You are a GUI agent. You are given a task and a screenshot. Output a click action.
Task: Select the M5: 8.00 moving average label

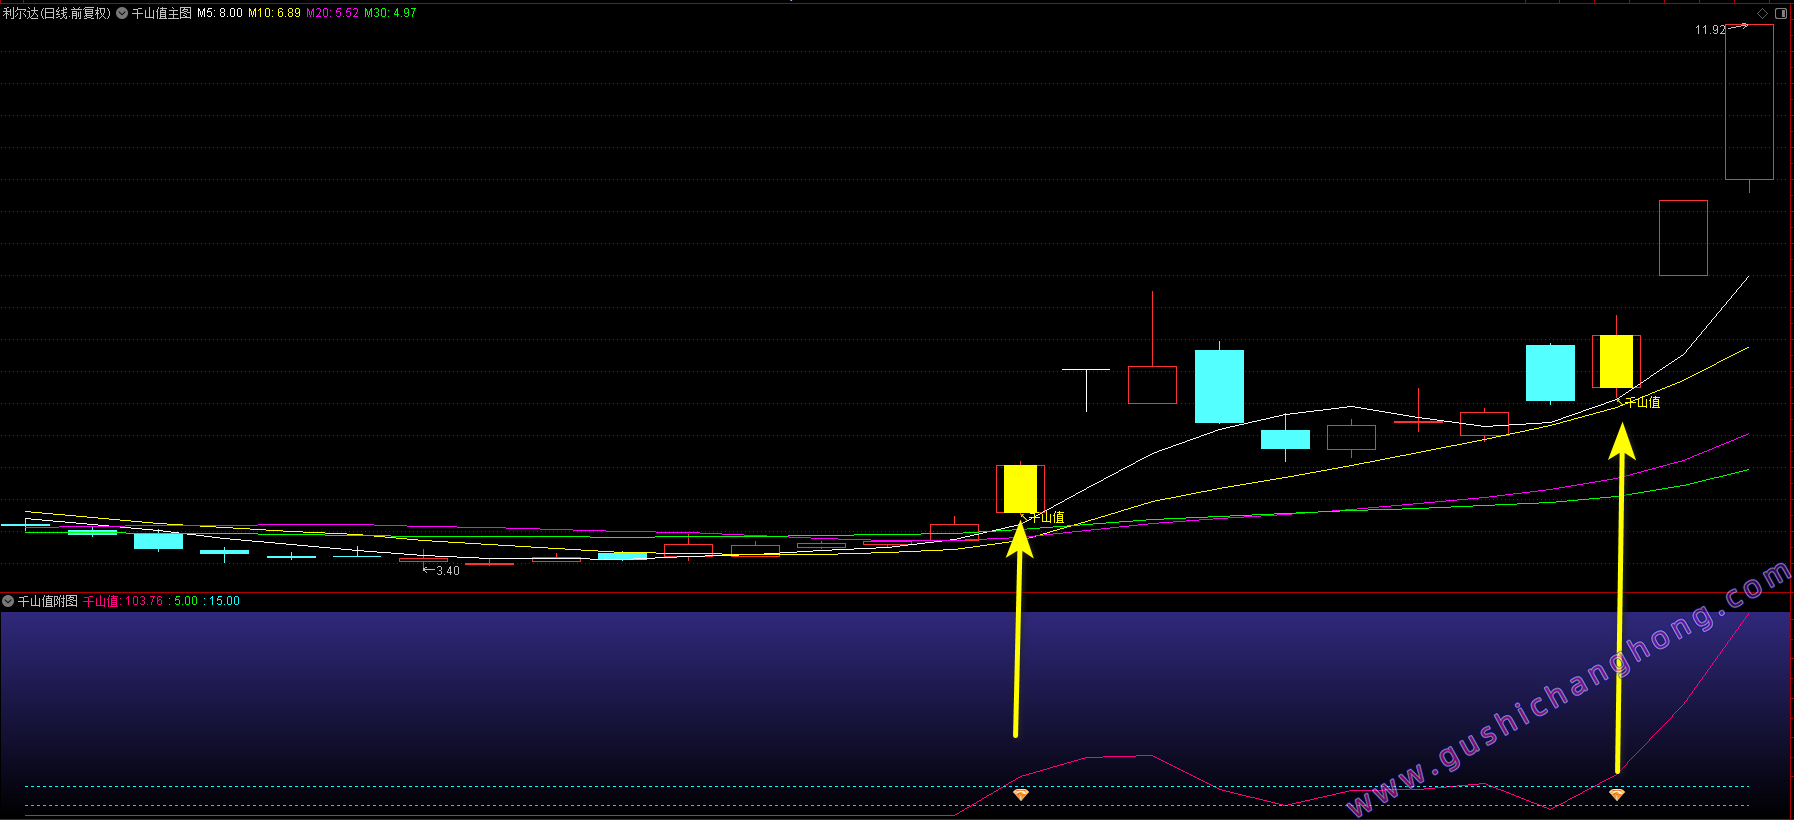tap(220, 13)
